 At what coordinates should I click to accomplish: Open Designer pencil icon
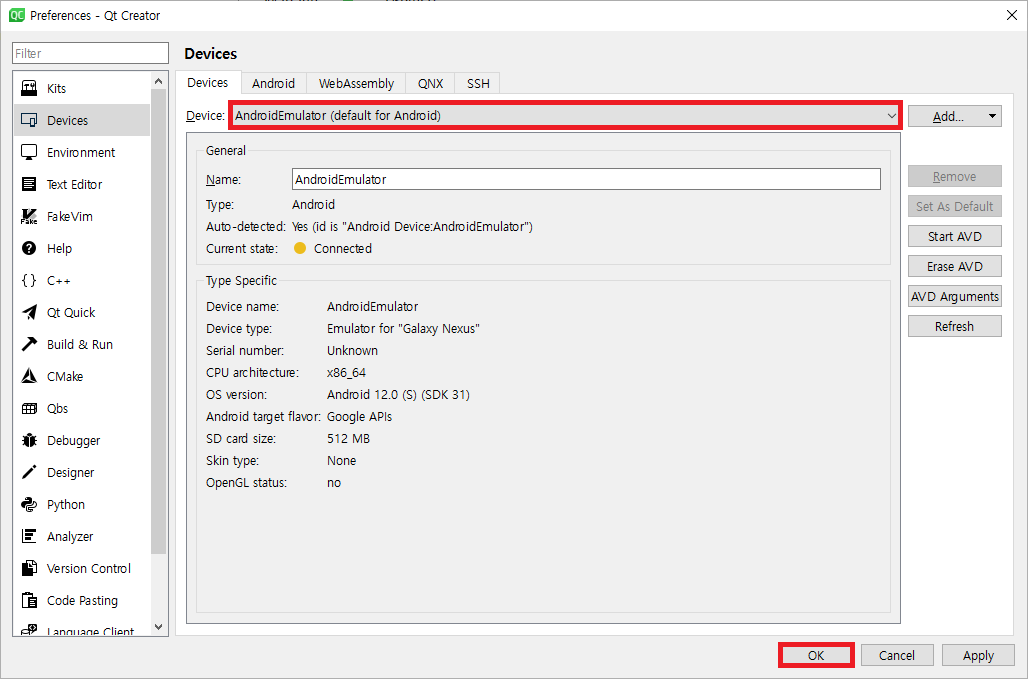(29, 472)
